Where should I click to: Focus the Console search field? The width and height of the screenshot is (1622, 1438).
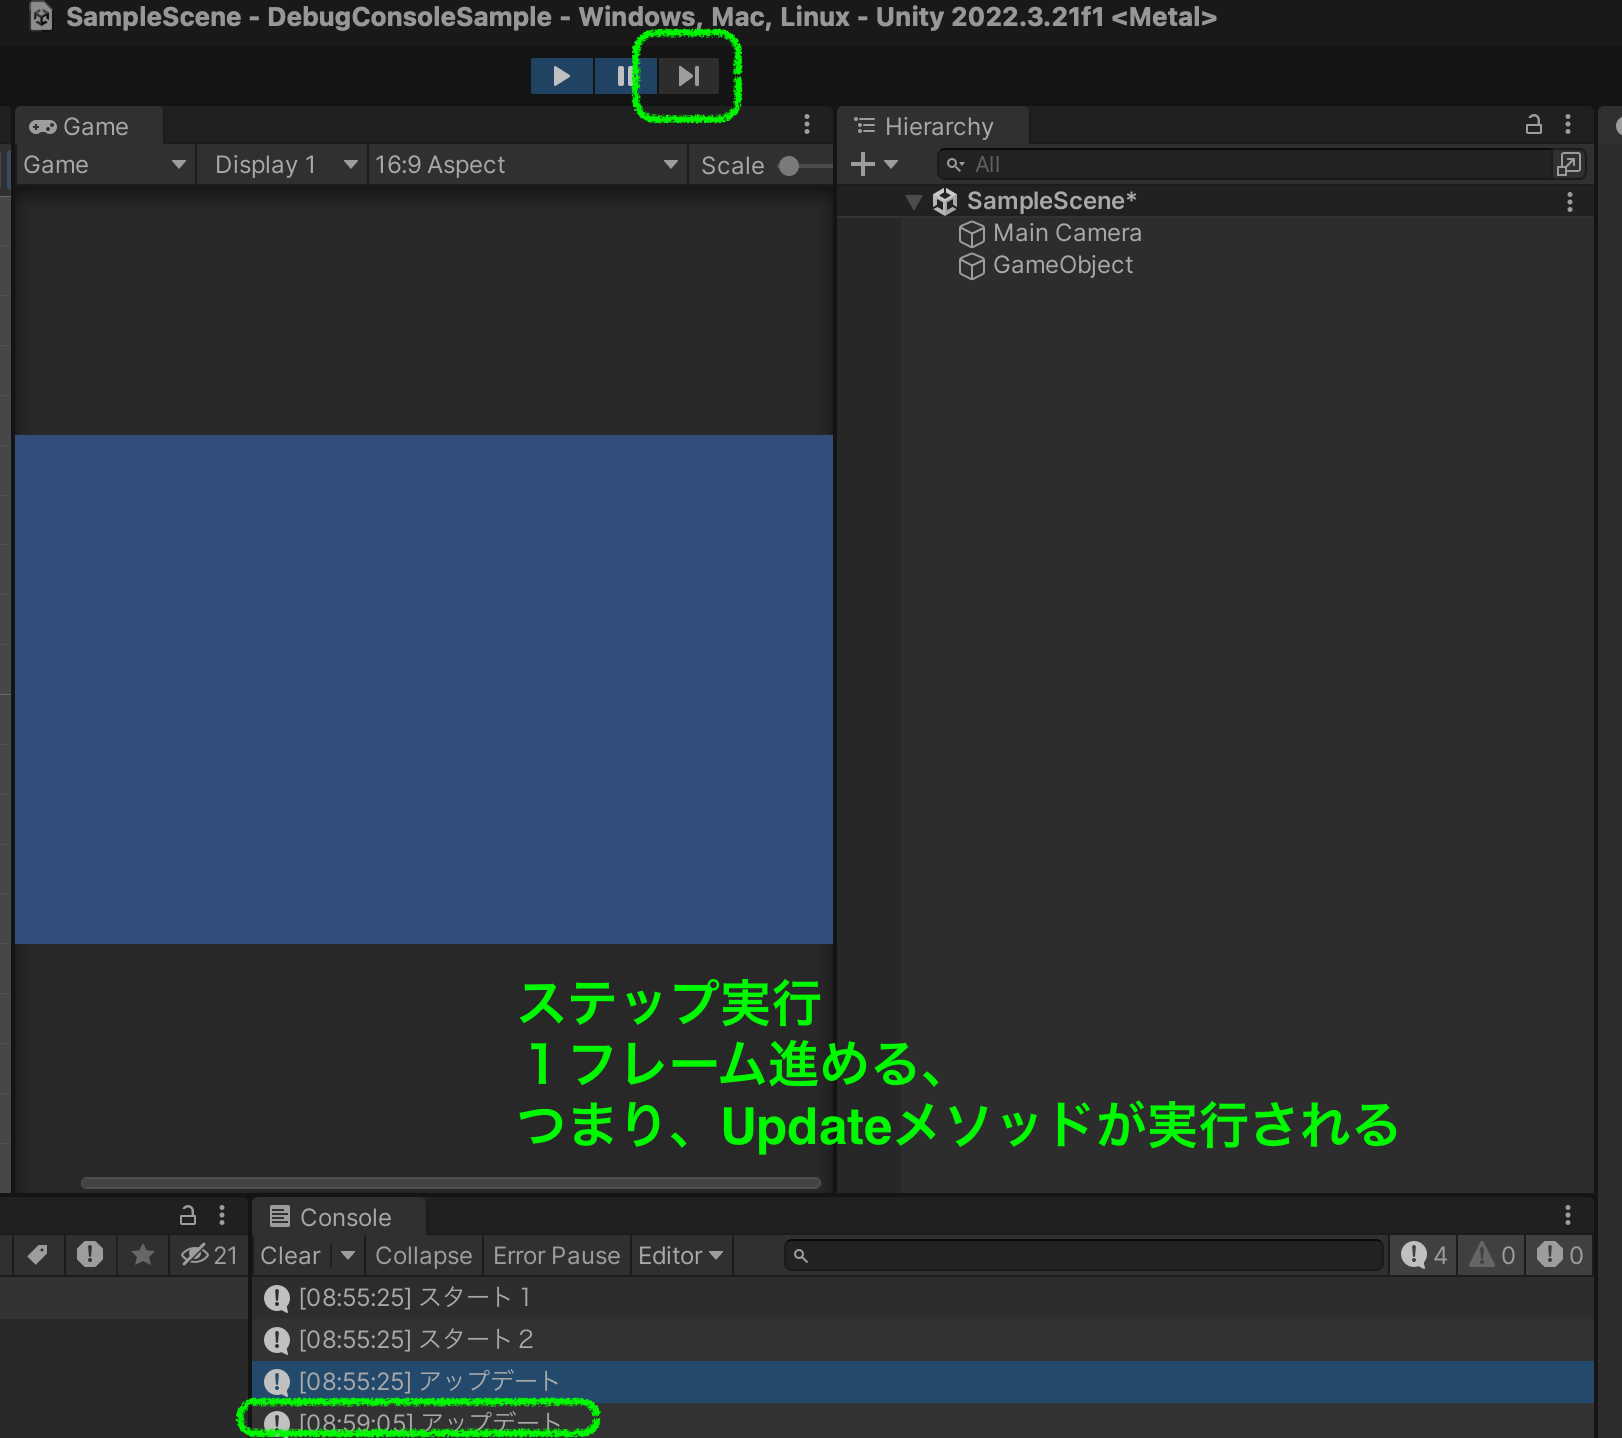(1084, 1255)
